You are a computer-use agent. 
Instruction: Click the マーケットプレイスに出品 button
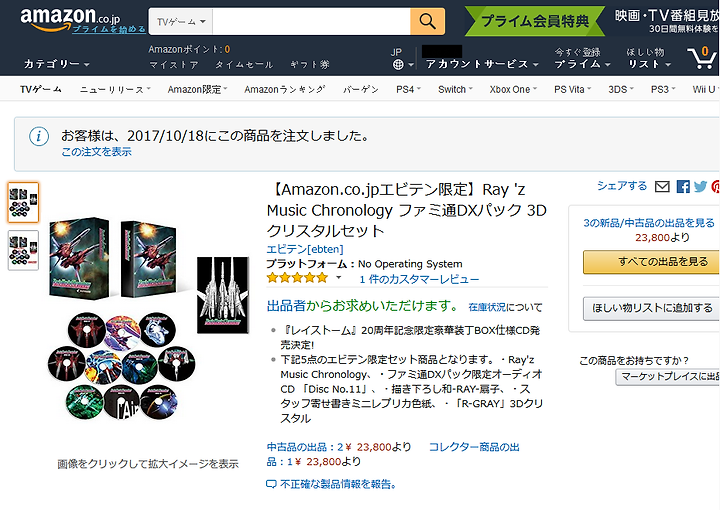pyautogui.click(x=668, y=376)
